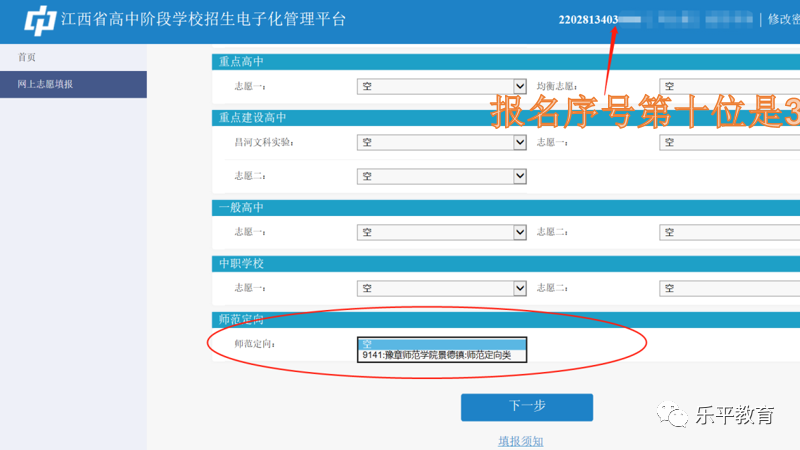Viewport: 800px width, 450px height.
Task: Select the highlighted 空 option in 师范定向 list
Action: 440,344
